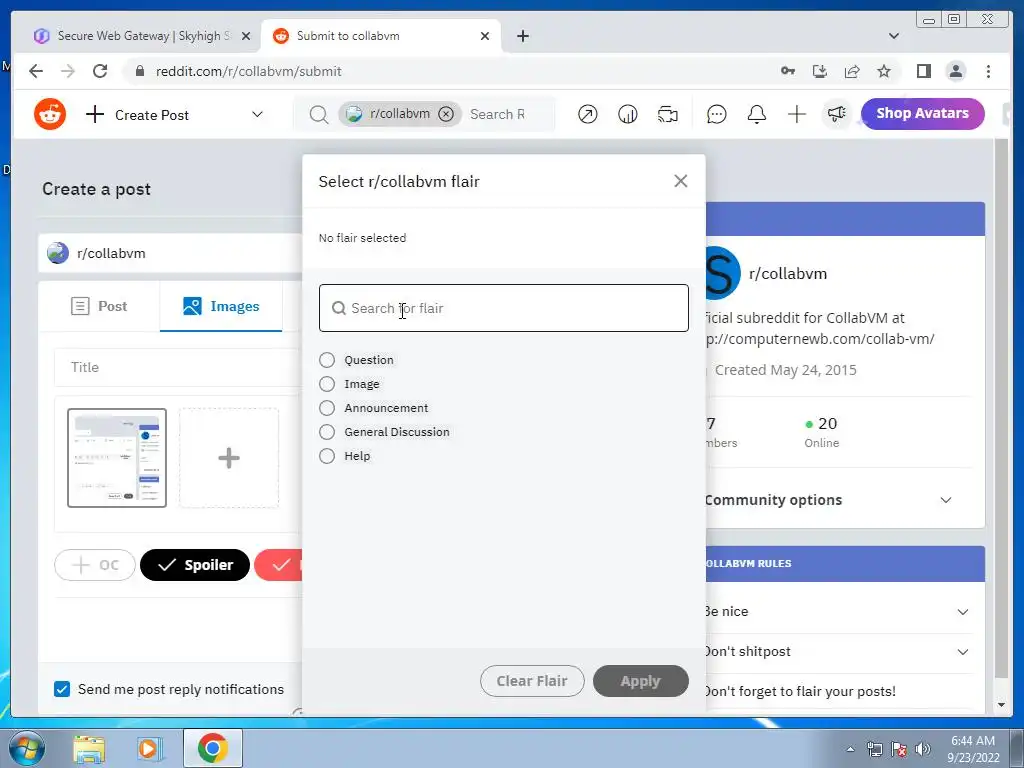Screen dimensions: 1024x768
Task: Click the post Title field
Action: tap(179, 367)
